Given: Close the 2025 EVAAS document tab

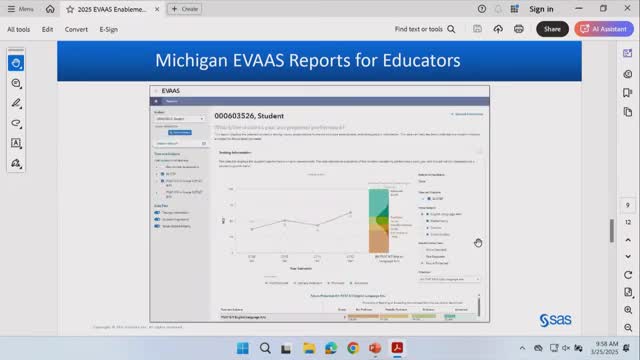Looking at the screenshot, I should pos(157,9).
